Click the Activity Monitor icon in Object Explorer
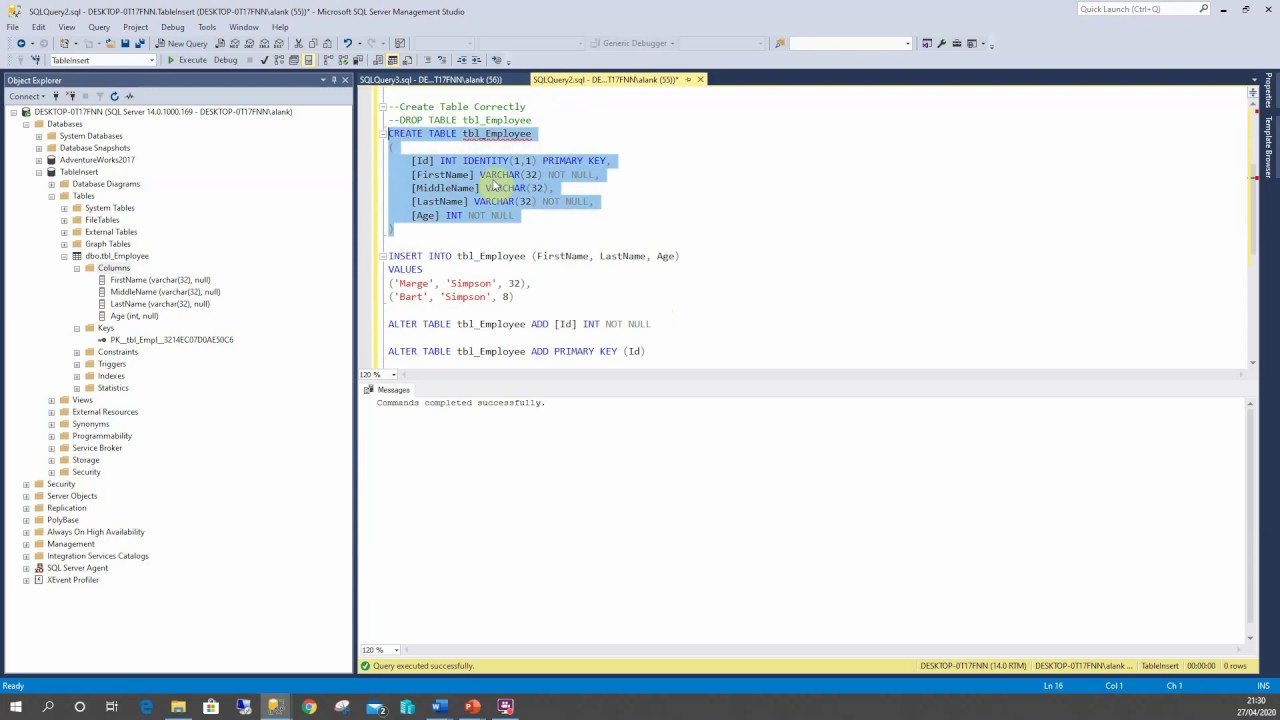This screenshot has height=720, width=1280. pos(129,96)
